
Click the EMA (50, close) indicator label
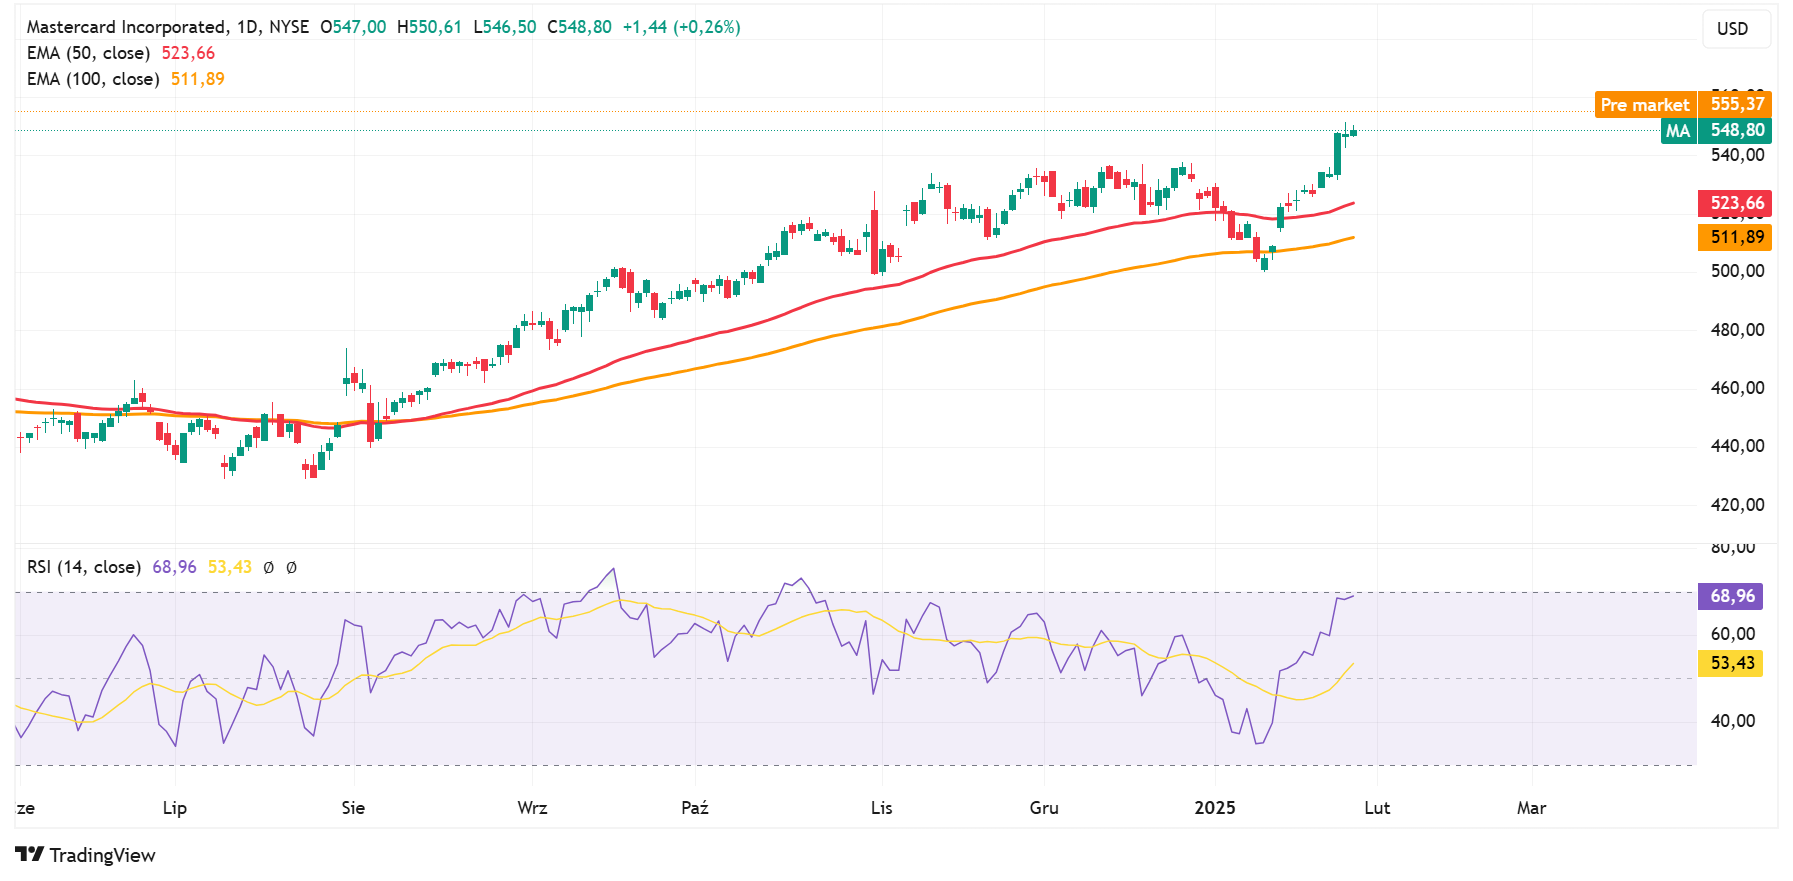click(89, 53)
